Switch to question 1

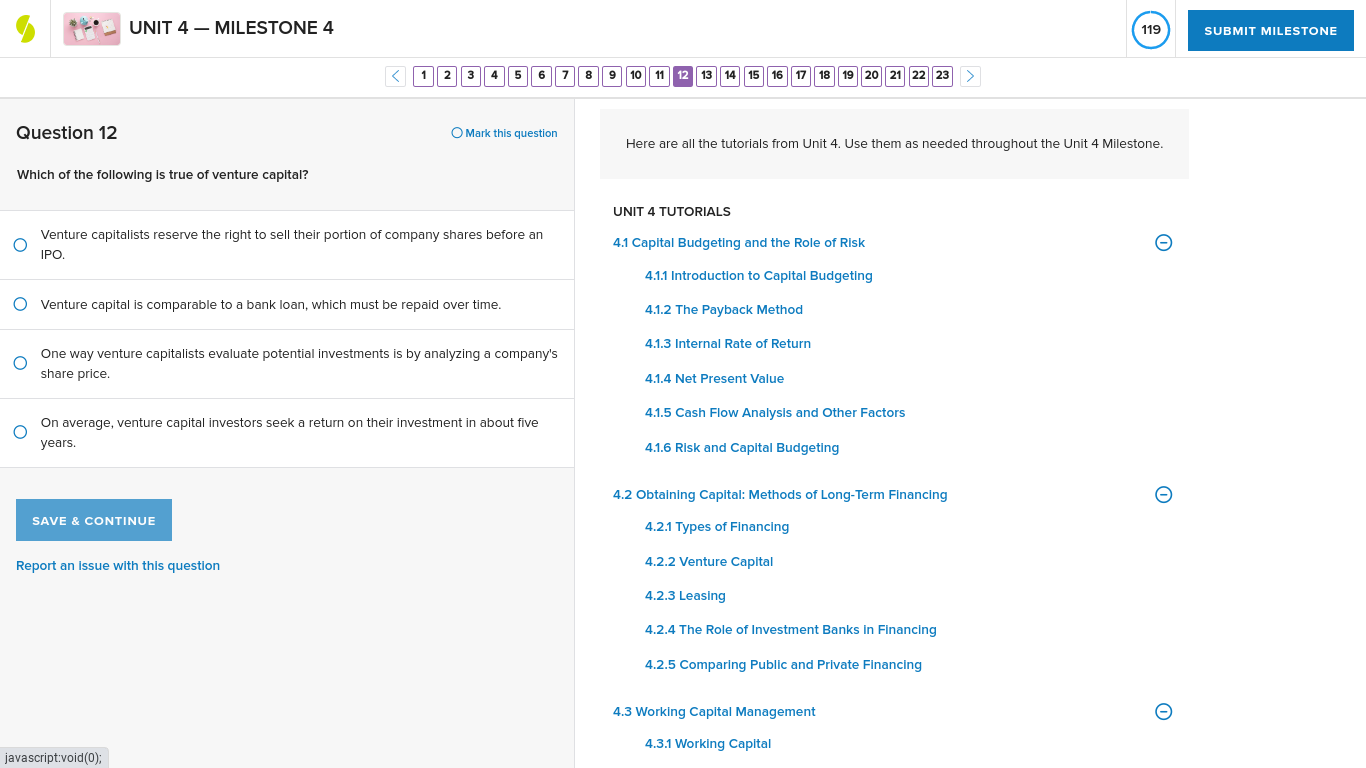tap(423, 75)
